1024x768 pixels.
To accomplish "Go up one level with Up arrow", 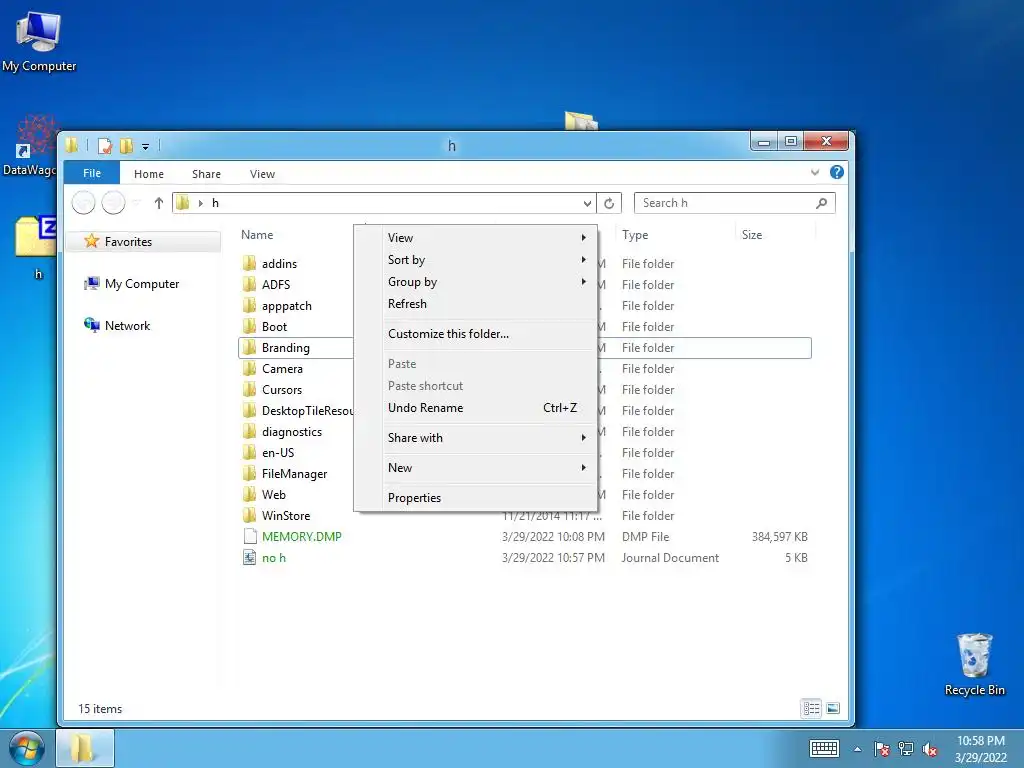I will click(x=159, y=203).
